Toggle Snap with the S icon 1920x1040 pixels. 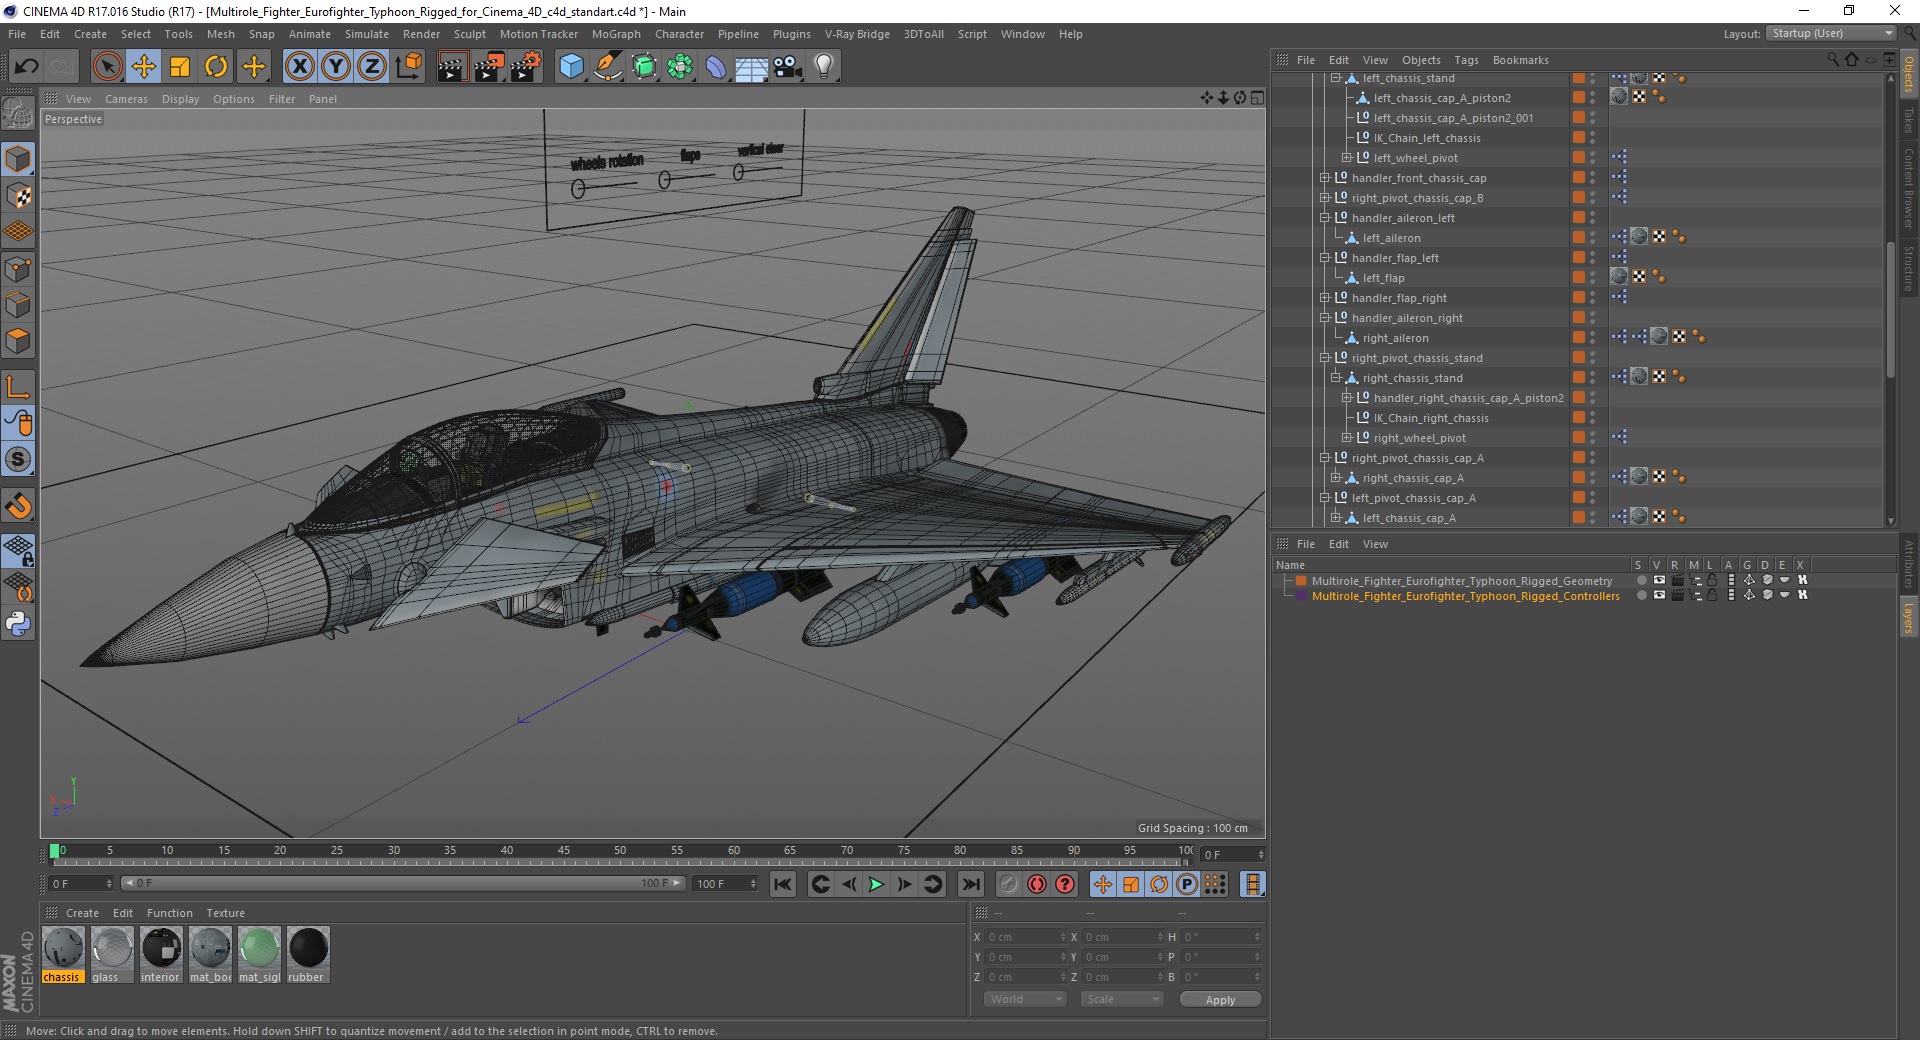click(x=18, y=460)
